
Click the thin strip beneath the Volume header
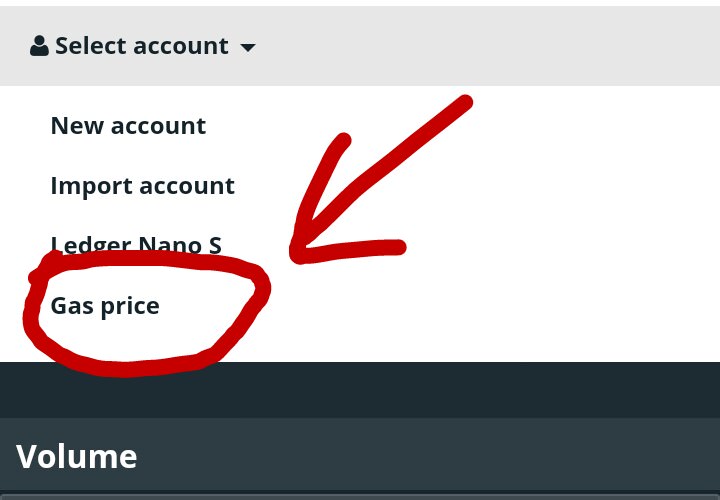click(360, 495)
